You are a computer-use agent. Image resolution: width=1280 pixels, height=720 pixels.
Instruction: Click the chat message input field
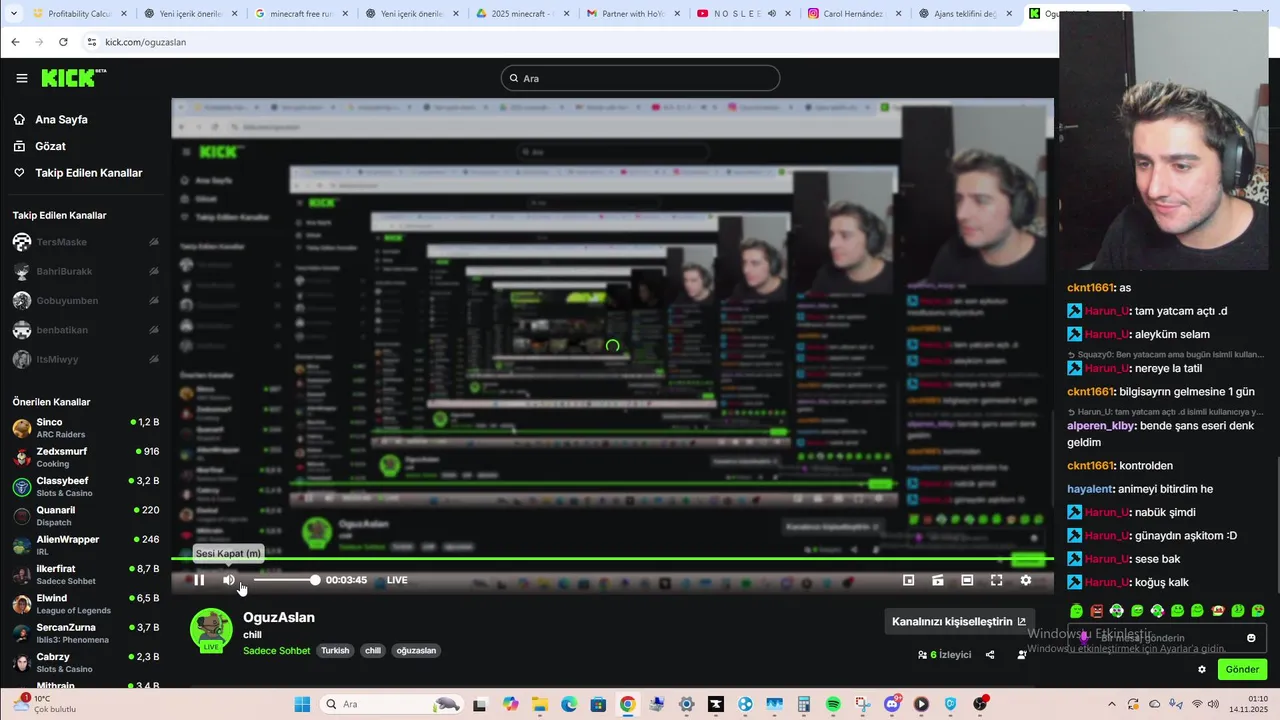coord(1165,638)
